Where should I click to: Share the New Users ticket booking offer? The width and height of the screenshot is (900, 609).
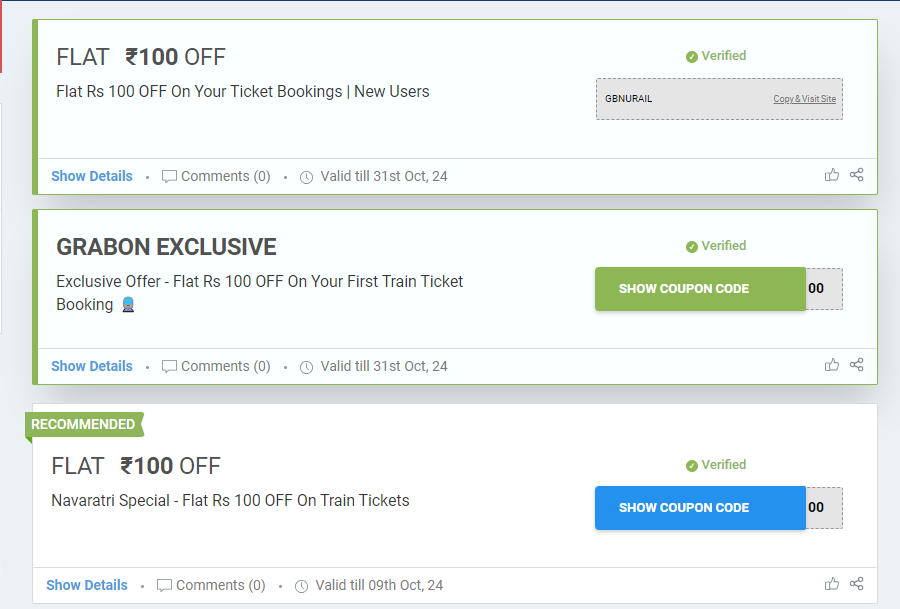tap(857, 175)
